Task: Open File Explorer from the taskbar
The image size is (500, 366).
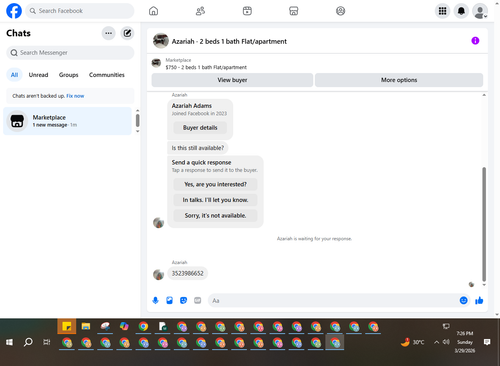Action: tap(86, 326)
